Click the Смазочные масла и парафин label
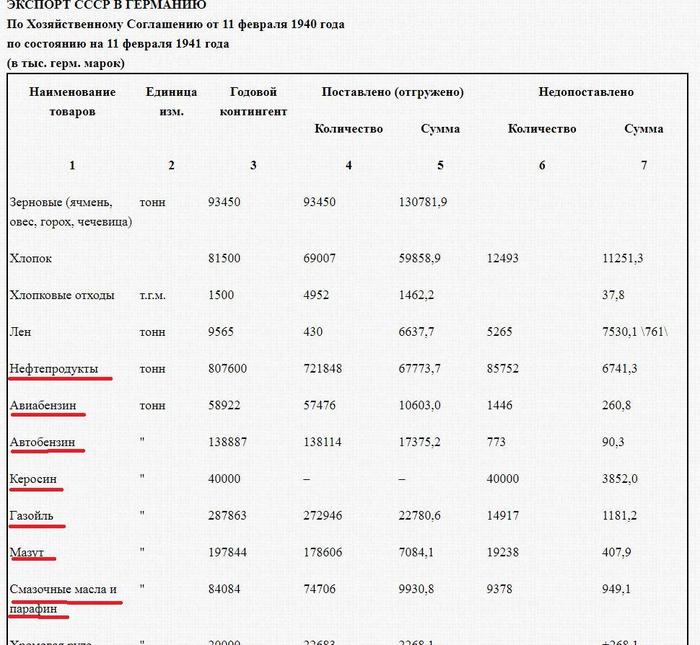 [63, 598]
